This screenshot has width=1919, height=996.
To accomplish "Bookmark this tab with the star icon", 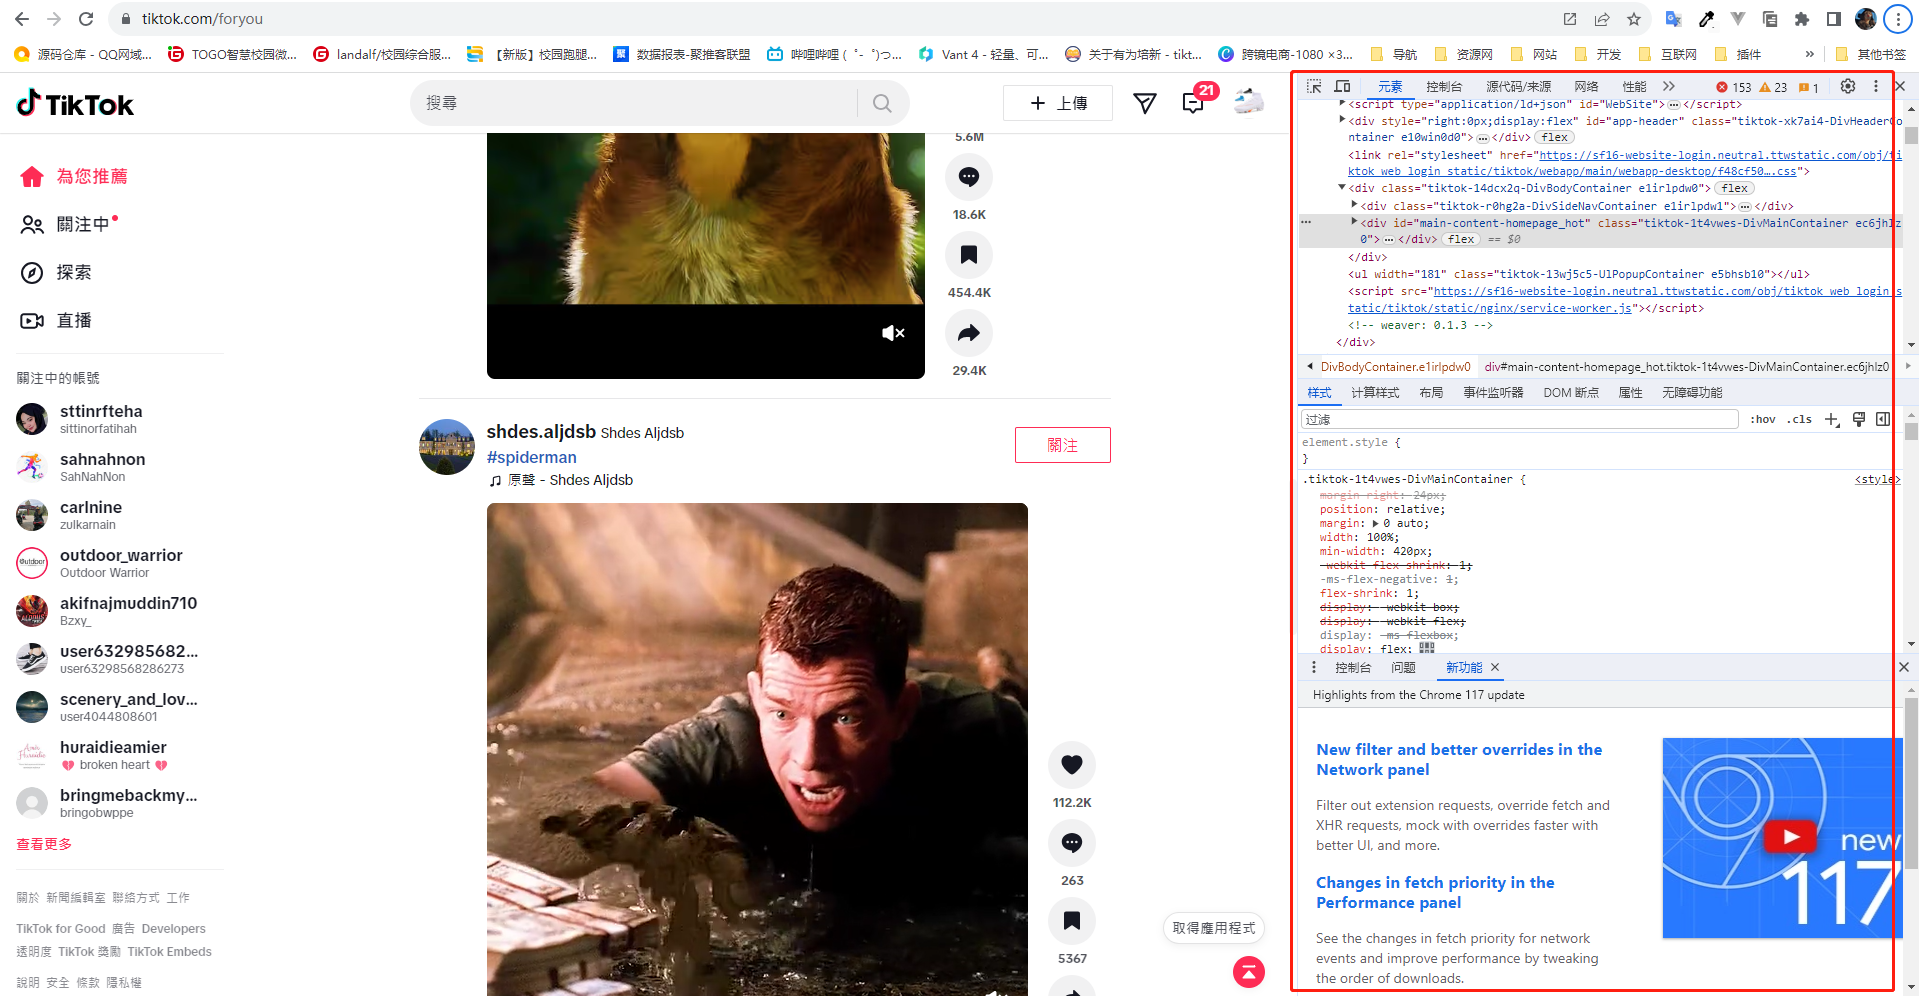I will [x=1634, y=19].
